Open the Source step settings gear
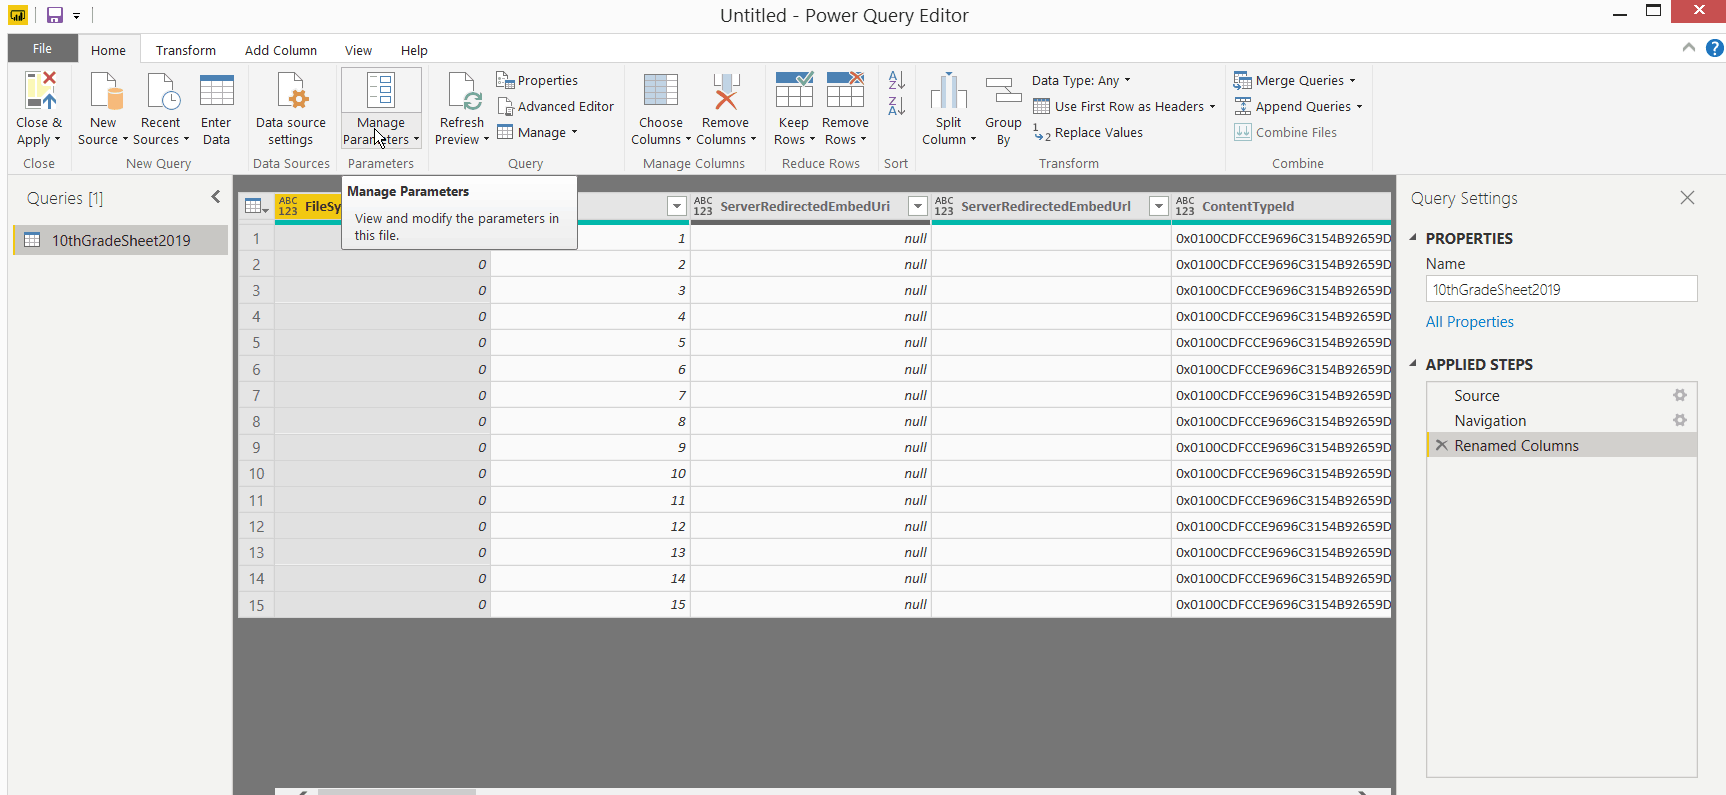 click(1680, 395)
